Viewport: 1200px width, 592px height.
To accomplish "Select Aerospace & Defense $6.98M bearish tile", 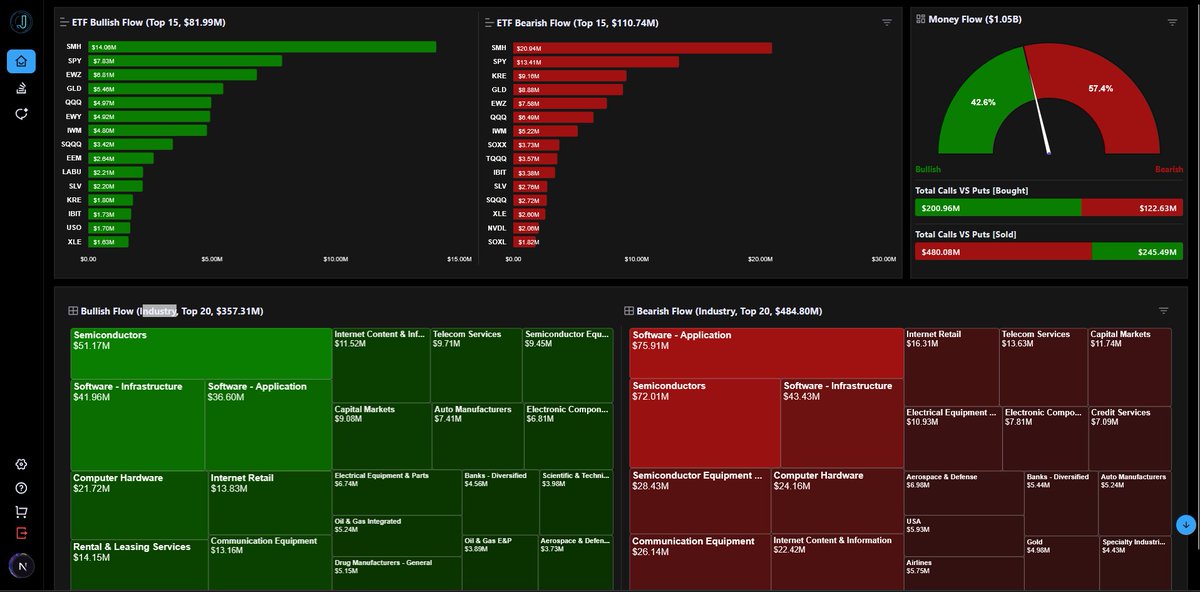I will pos(964,491).
